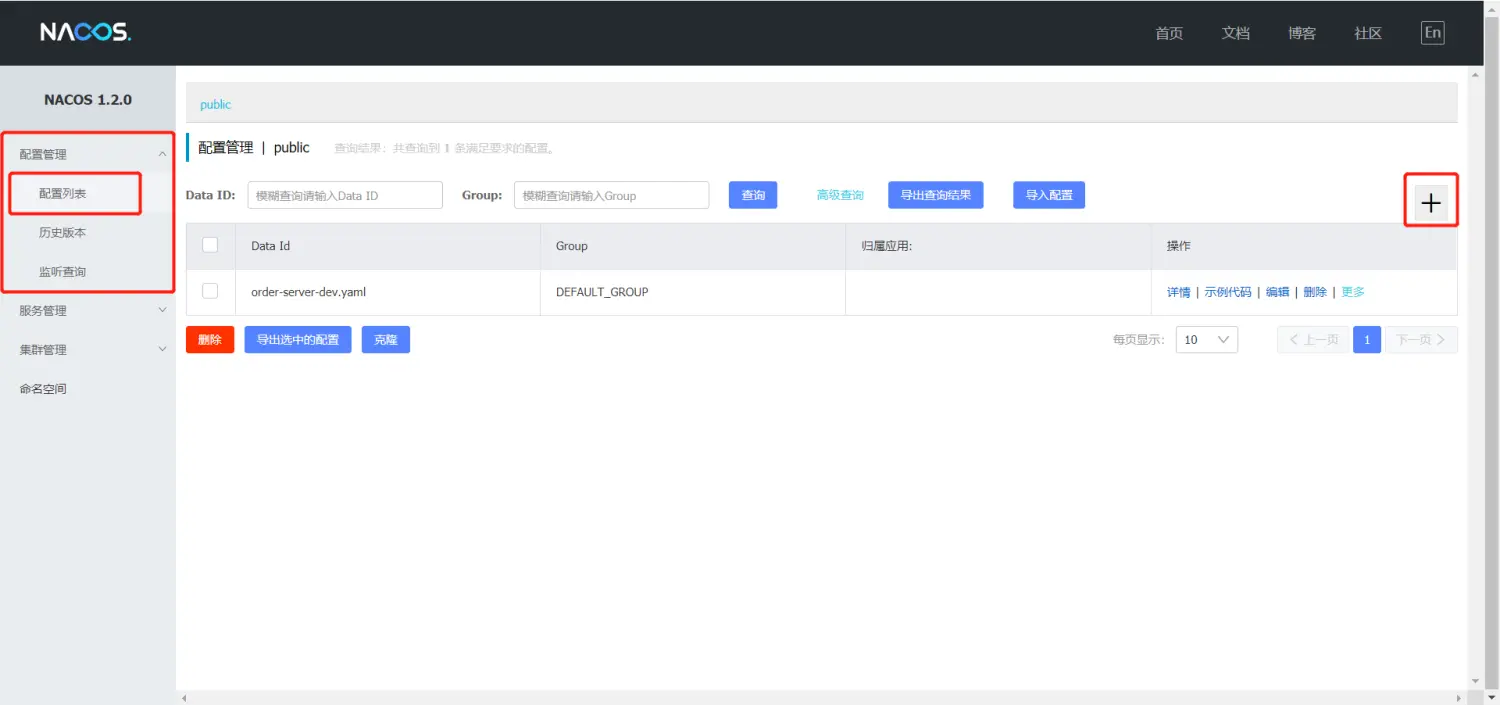Click the NACOS logo in header

[x=85, y=32]
